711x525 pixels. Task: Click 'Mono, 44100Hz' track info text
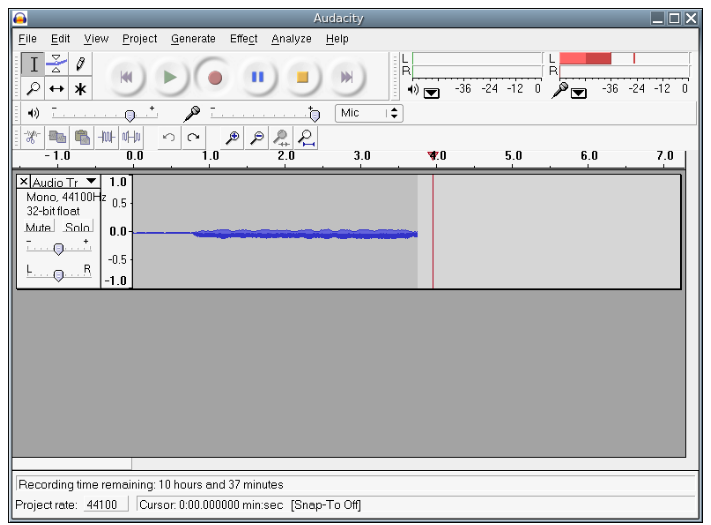pos(66,197)
